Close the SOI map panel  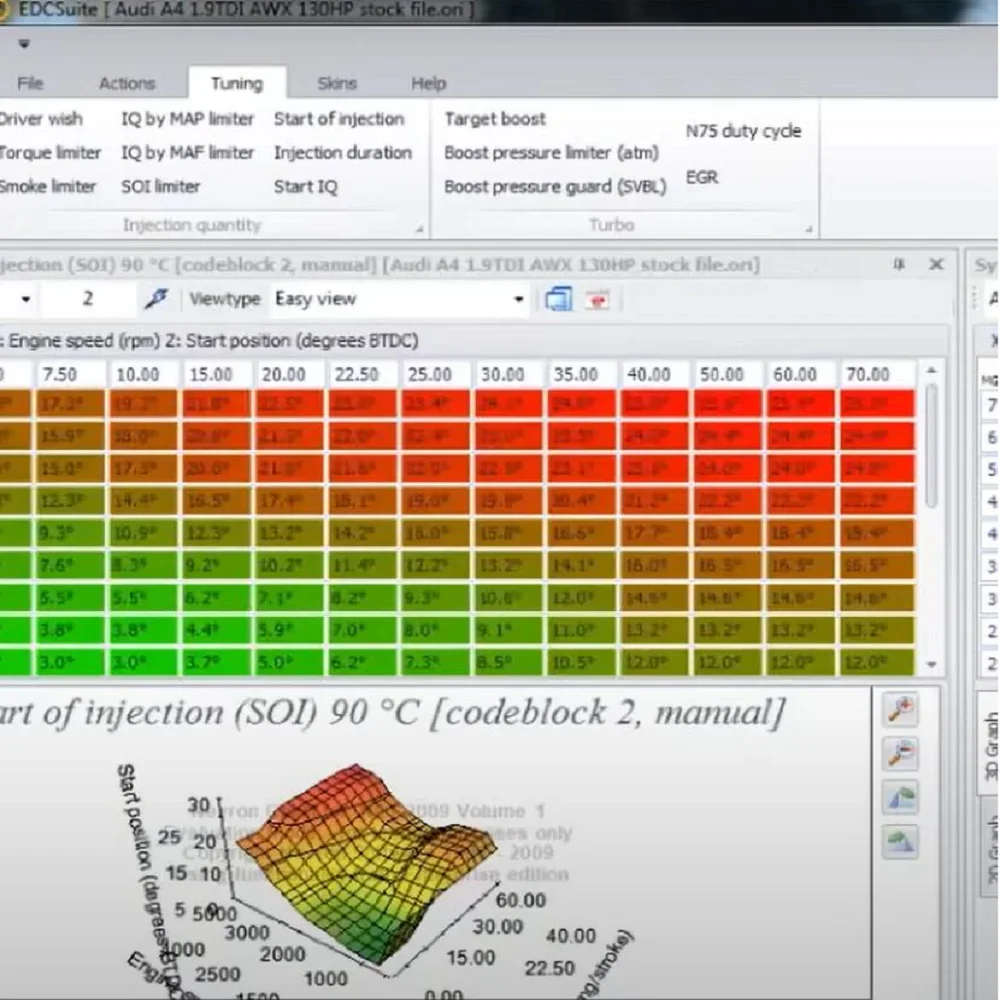pos(936,264)
